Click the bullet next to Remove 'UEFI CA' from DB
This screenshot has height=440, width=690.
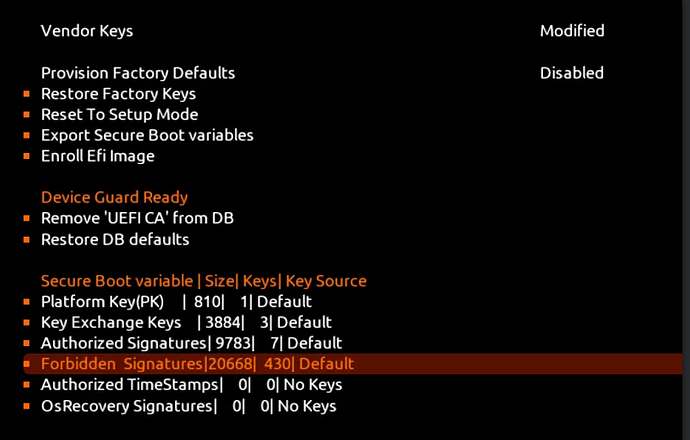point(26,218)
